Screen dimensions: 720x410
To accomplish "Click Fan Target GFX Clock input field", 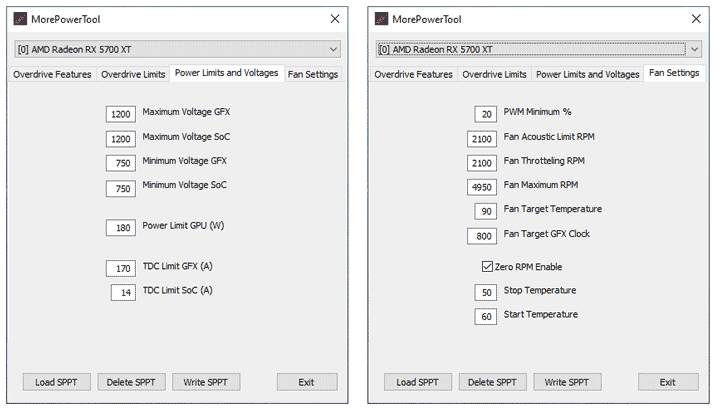I will click(x=482, y=236).
